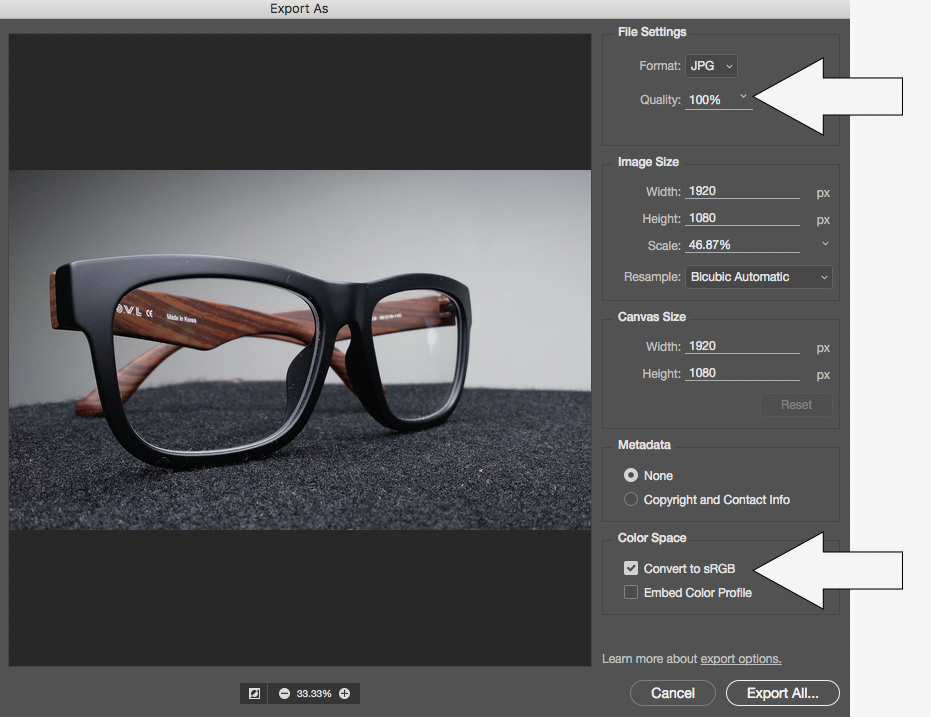The width and height of the screenshot is (931, 717).
Task: Click Export All to save the image
Action: click(x=782, y=692)
